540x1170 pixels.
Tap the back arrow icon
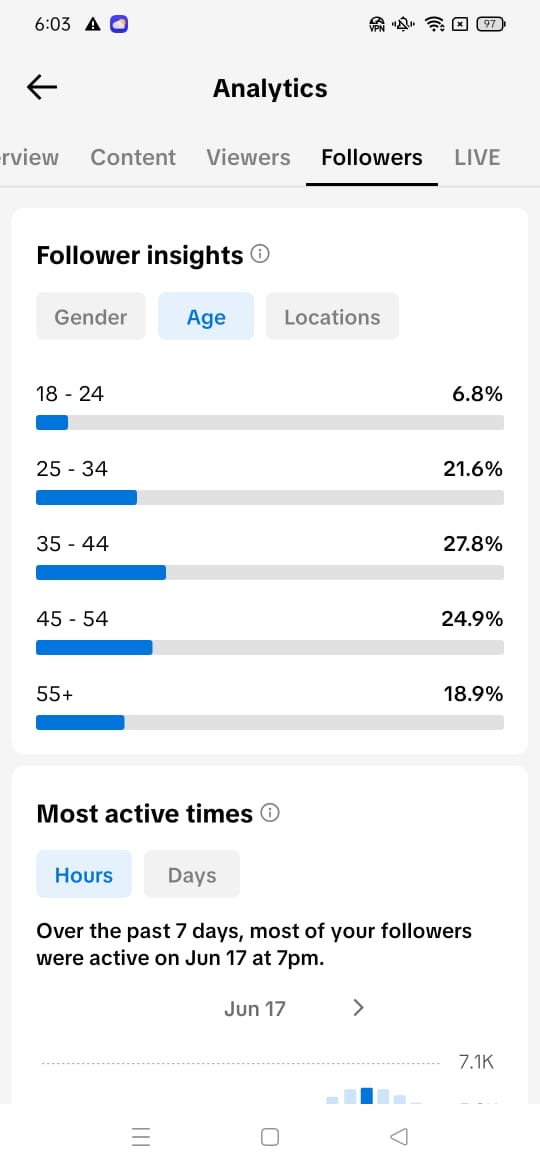pos(42,87)
